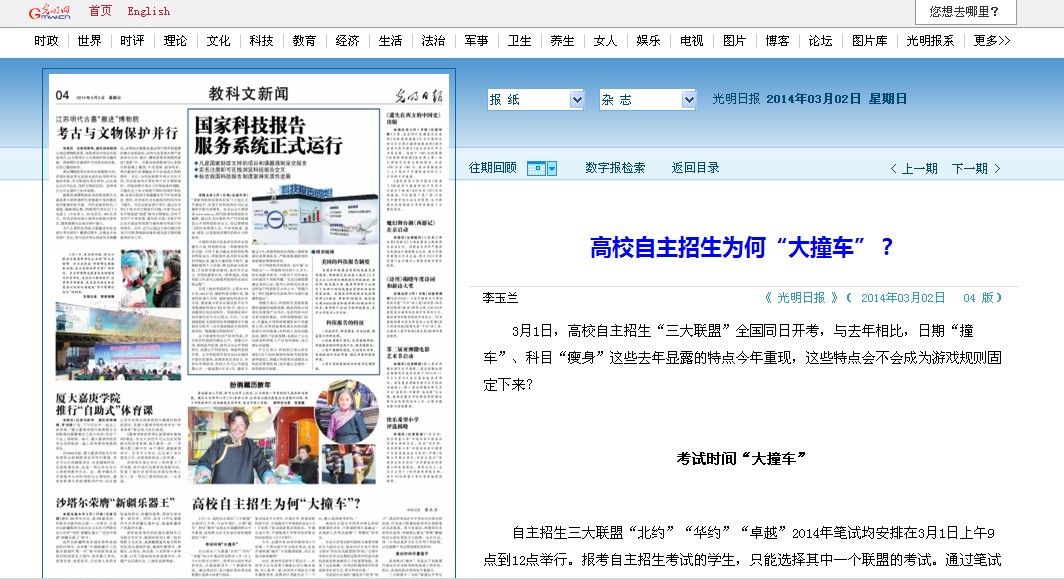
Task: Go to next issue 下一期
Action: pyautogui.click(x=975, y=168)
